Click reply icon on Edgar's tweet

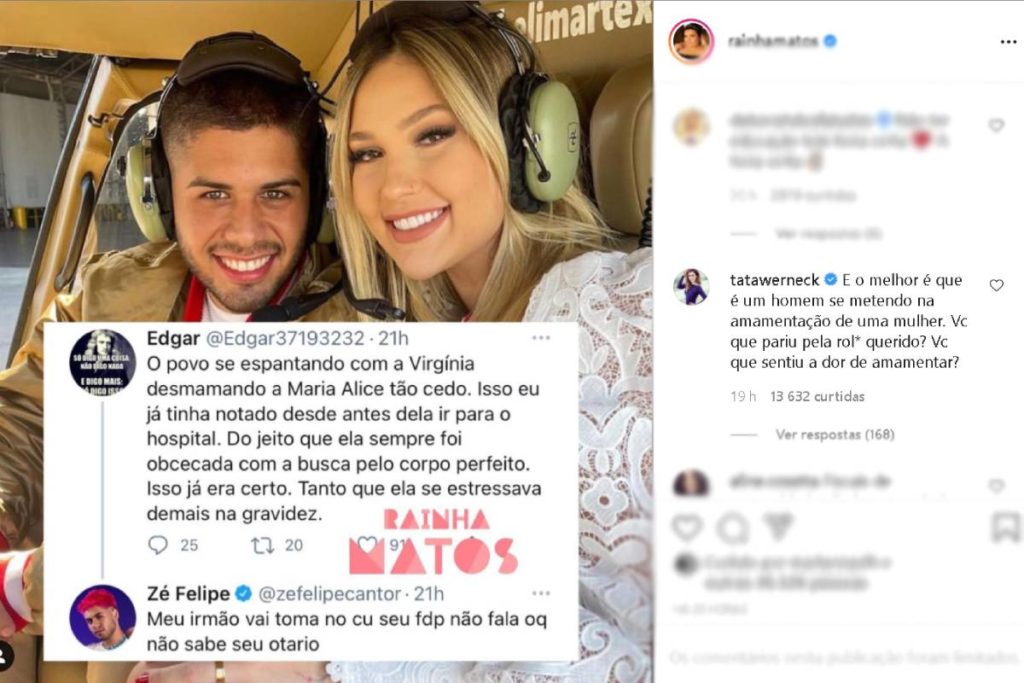click(x=158, y=545)
